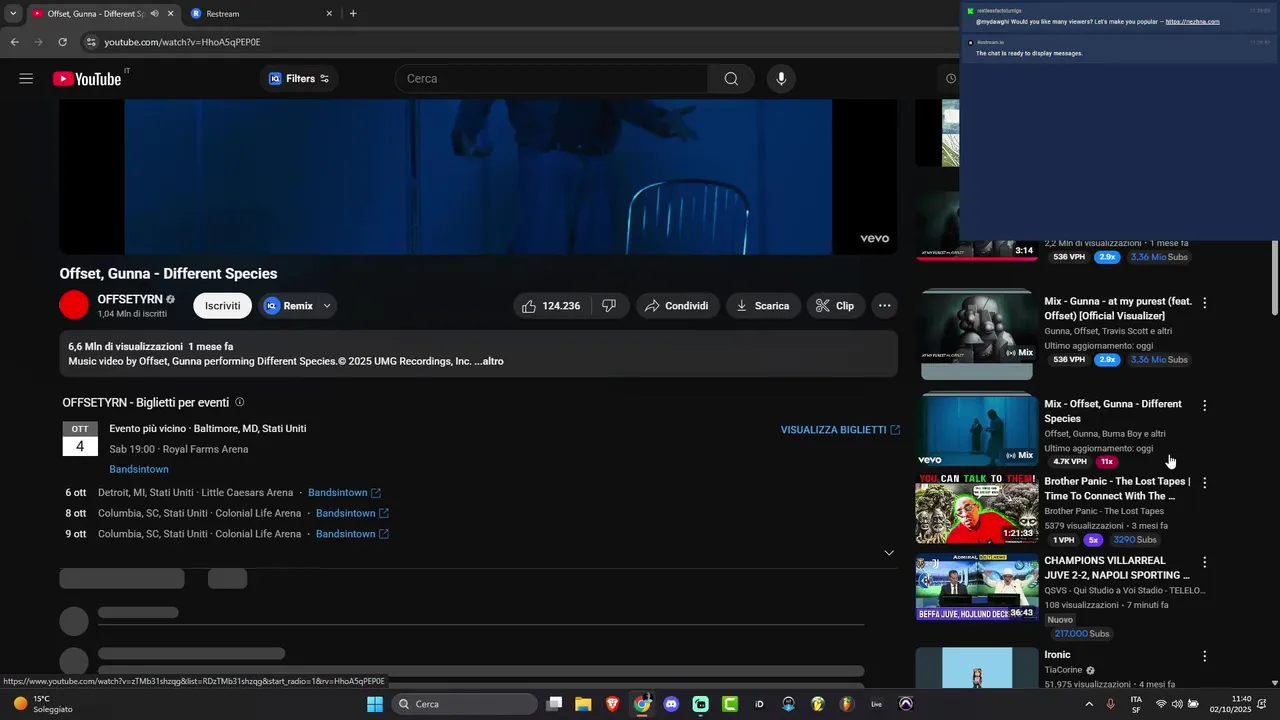Close the YouTube tab

coord(171,14)
